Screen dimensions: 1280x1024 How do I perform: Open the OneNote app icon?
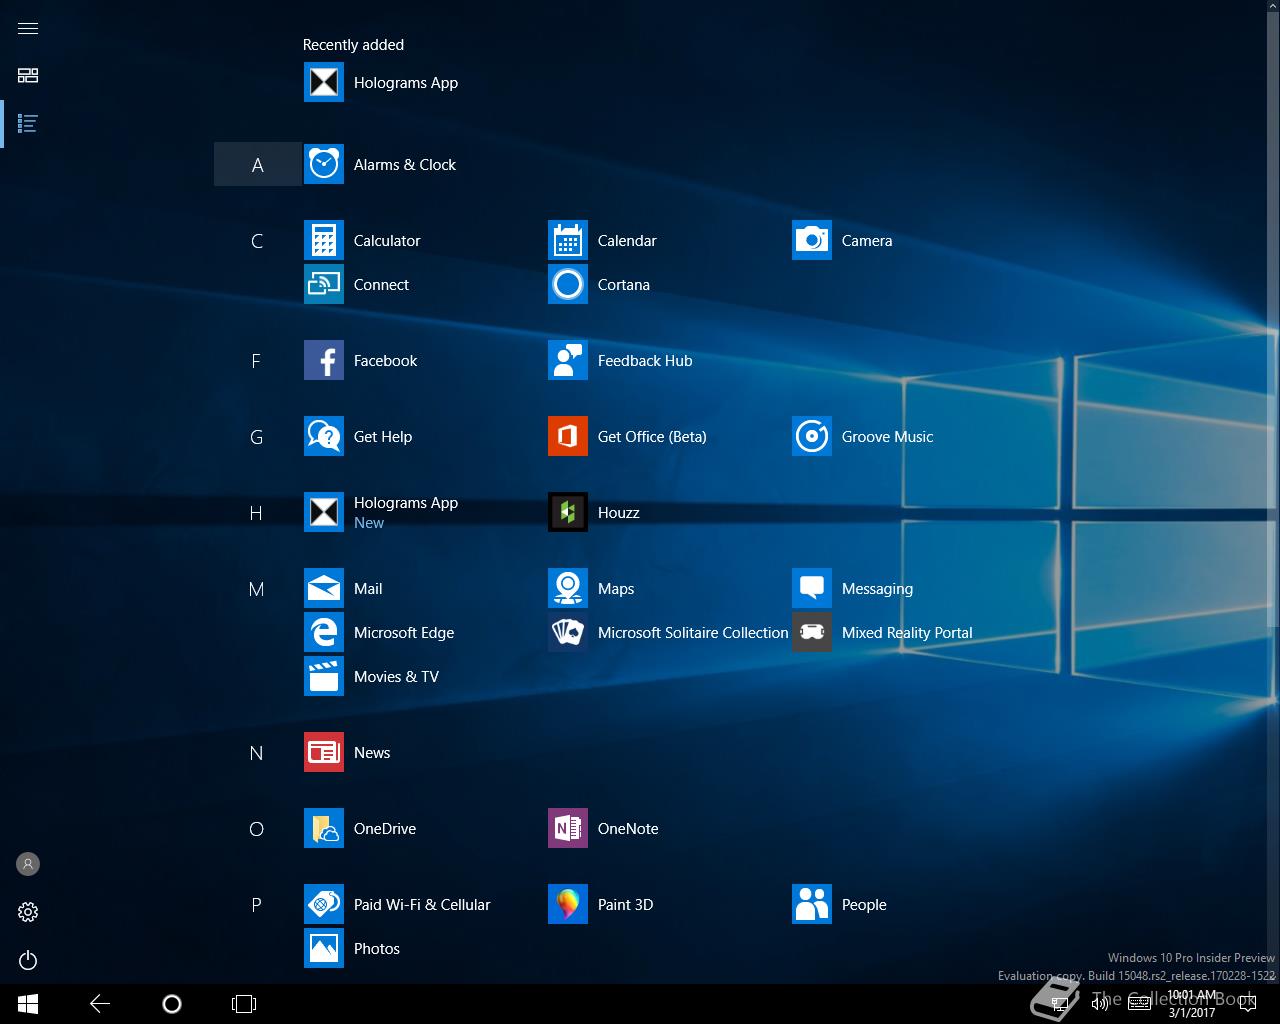pos(568,829)
